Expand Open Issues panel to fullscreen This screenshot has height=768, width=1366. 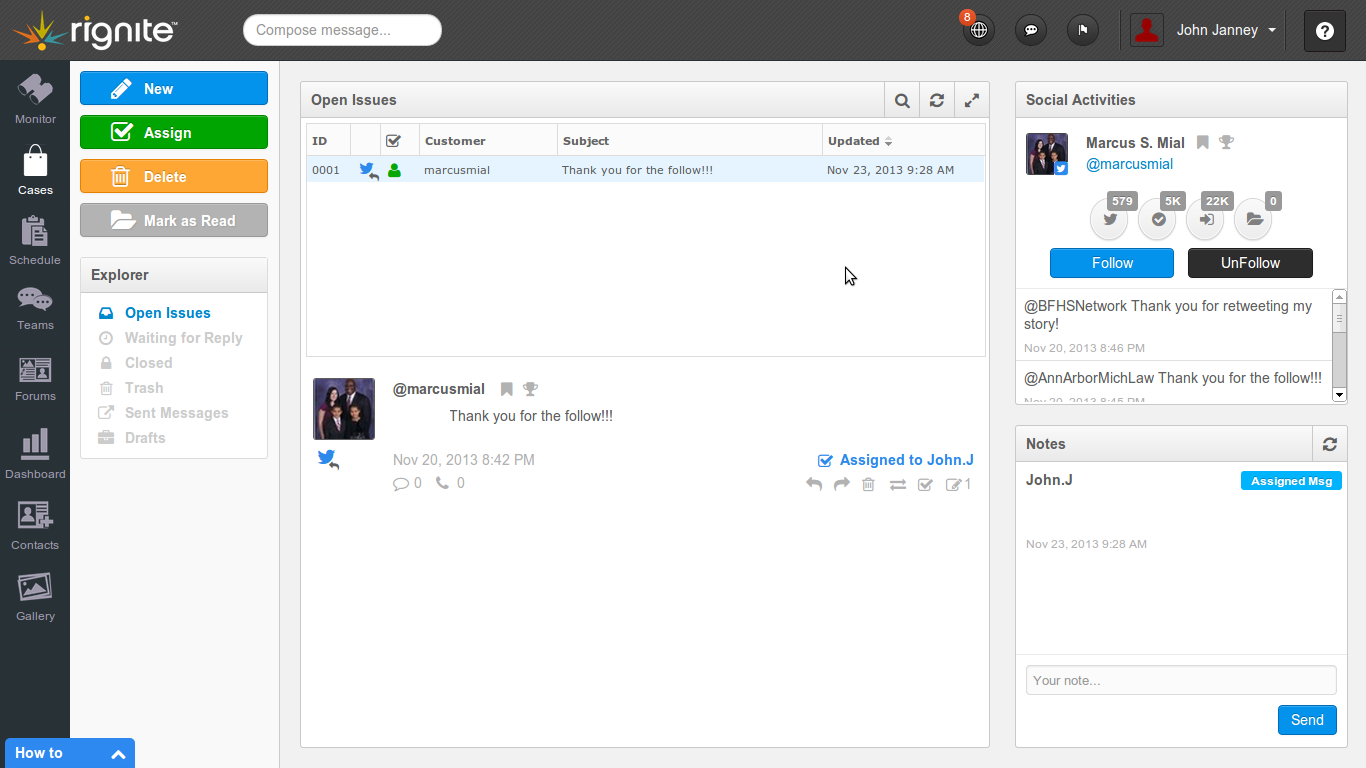(971, 100)
